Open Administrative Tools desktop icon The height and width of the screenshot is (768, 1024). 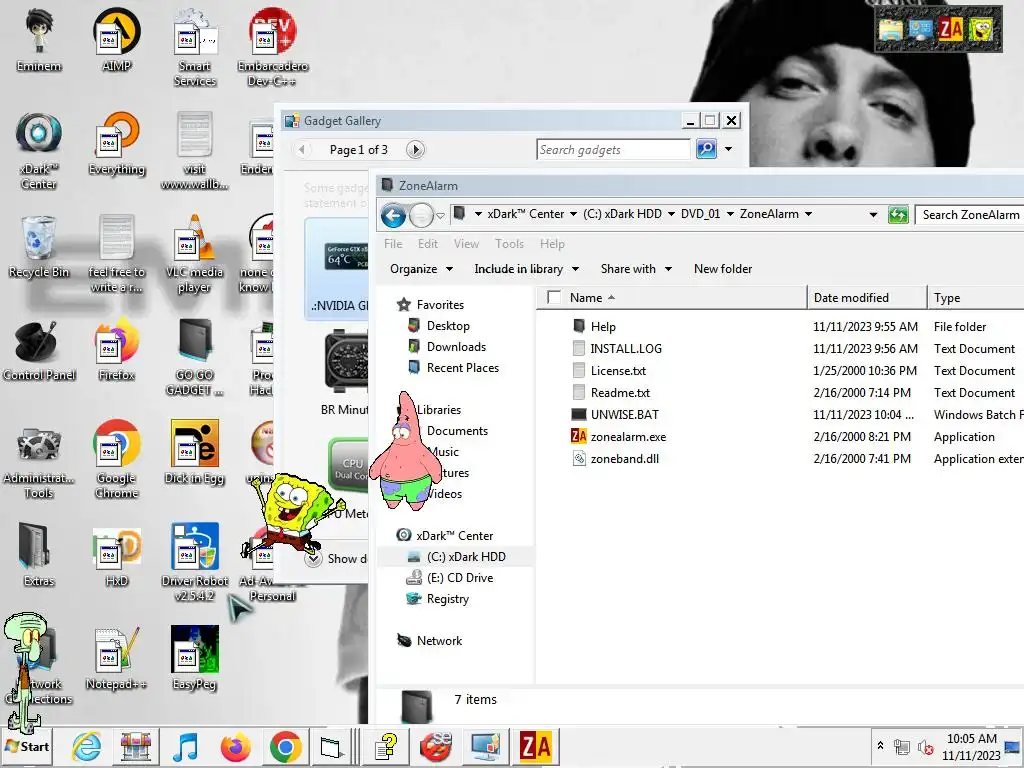(x=39, y=460)
